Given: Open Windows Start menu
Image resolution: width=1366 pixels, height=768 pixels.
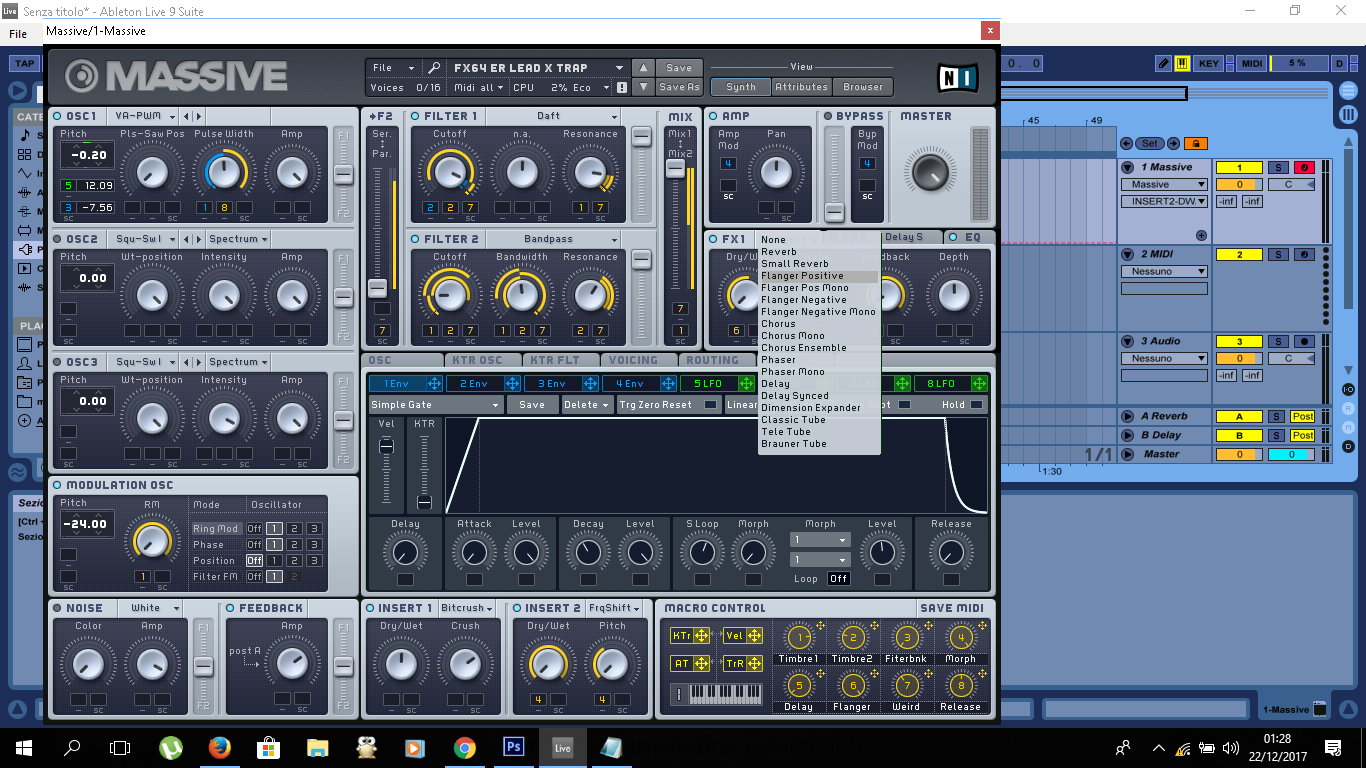Looking at the screenshot, I should coord(23,746).
